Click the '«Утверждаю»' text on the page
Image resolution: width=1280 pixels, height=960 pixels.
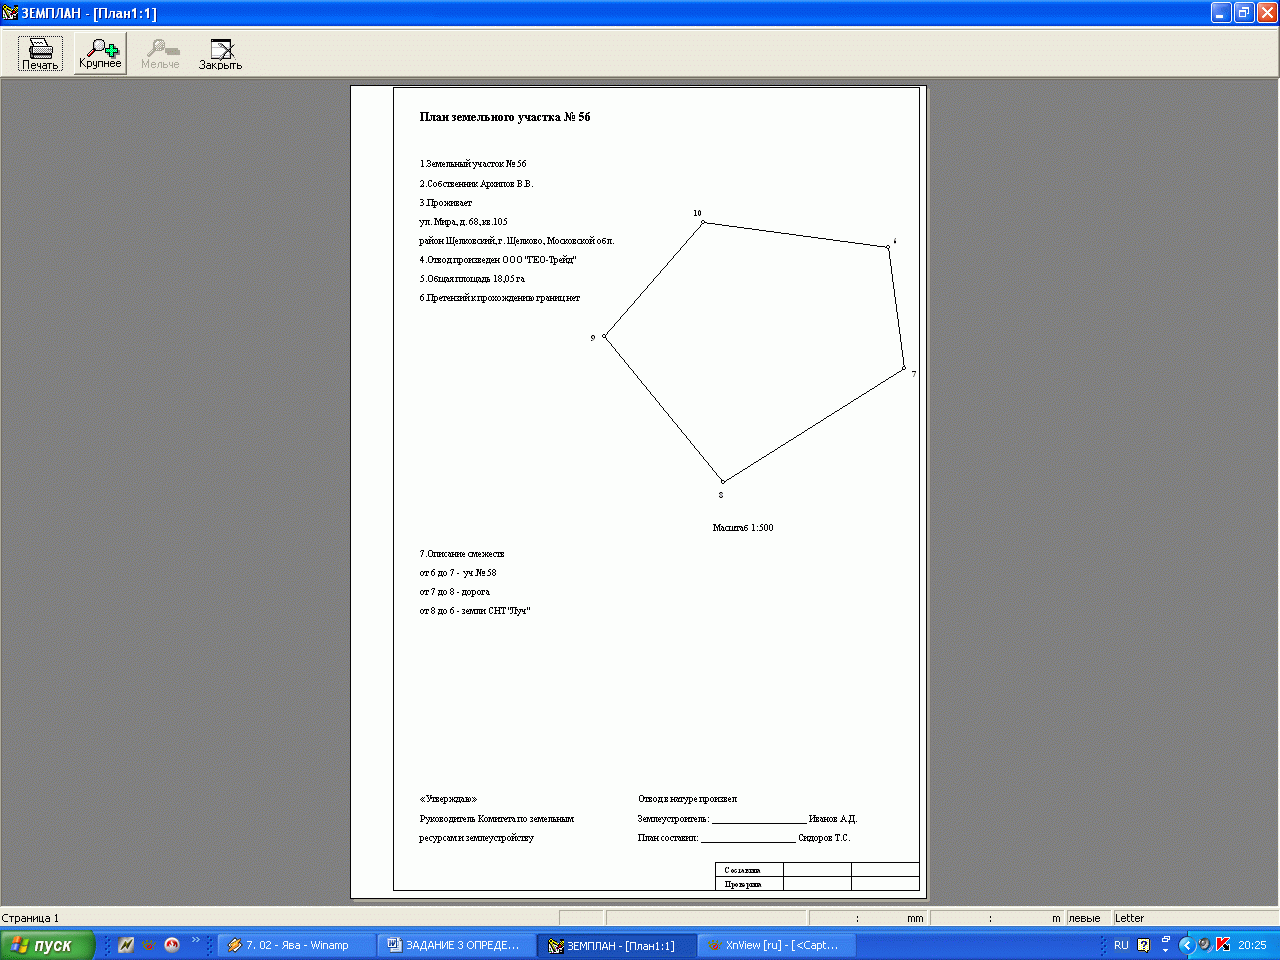tap(448, 799)
